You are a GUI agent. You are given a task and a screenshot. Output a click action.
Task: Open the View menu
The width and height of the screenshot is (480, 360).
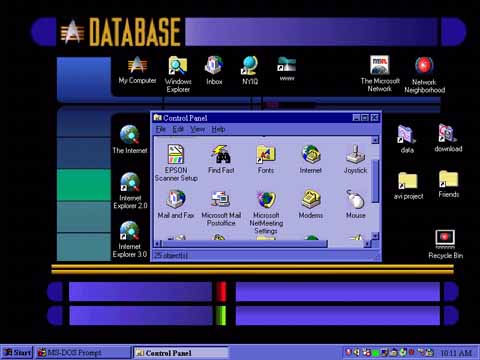click(197, 129)
